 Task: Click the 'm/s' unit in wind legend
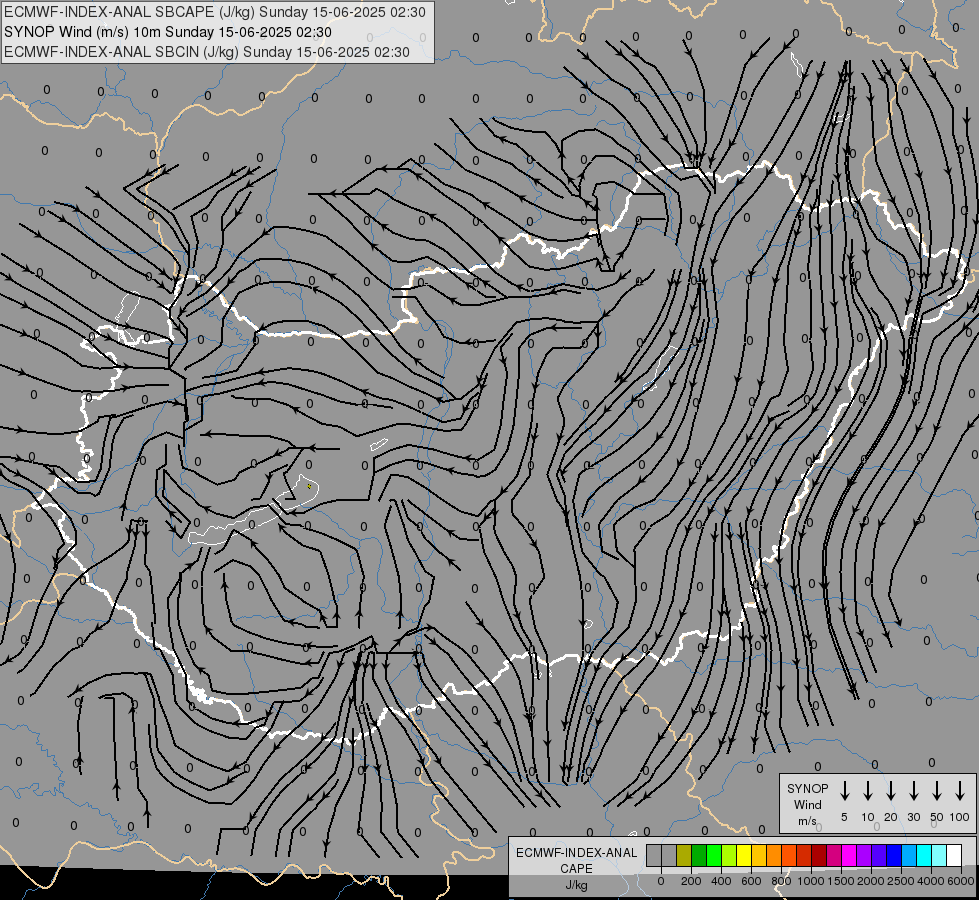tap(807, 821)
